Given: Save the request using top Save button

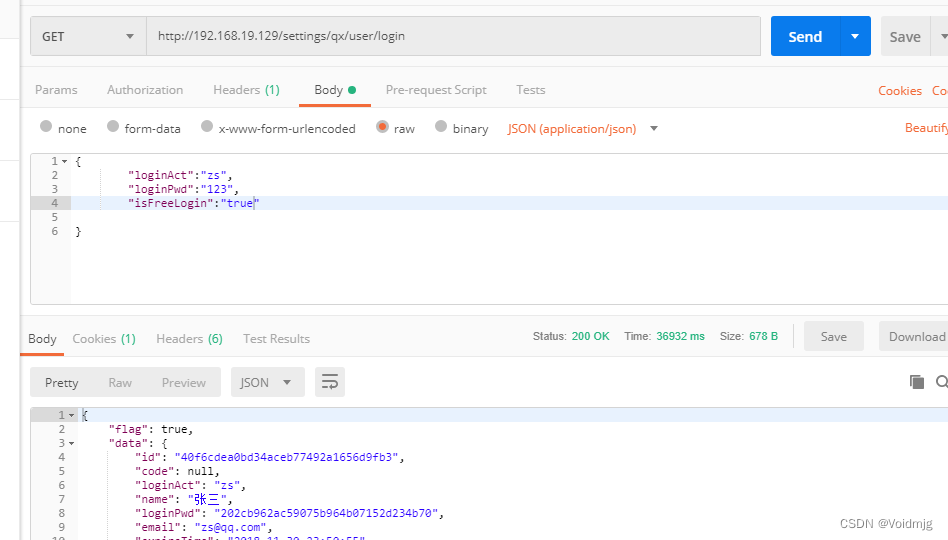Looking at the screenshot, I should coord(905,37).
